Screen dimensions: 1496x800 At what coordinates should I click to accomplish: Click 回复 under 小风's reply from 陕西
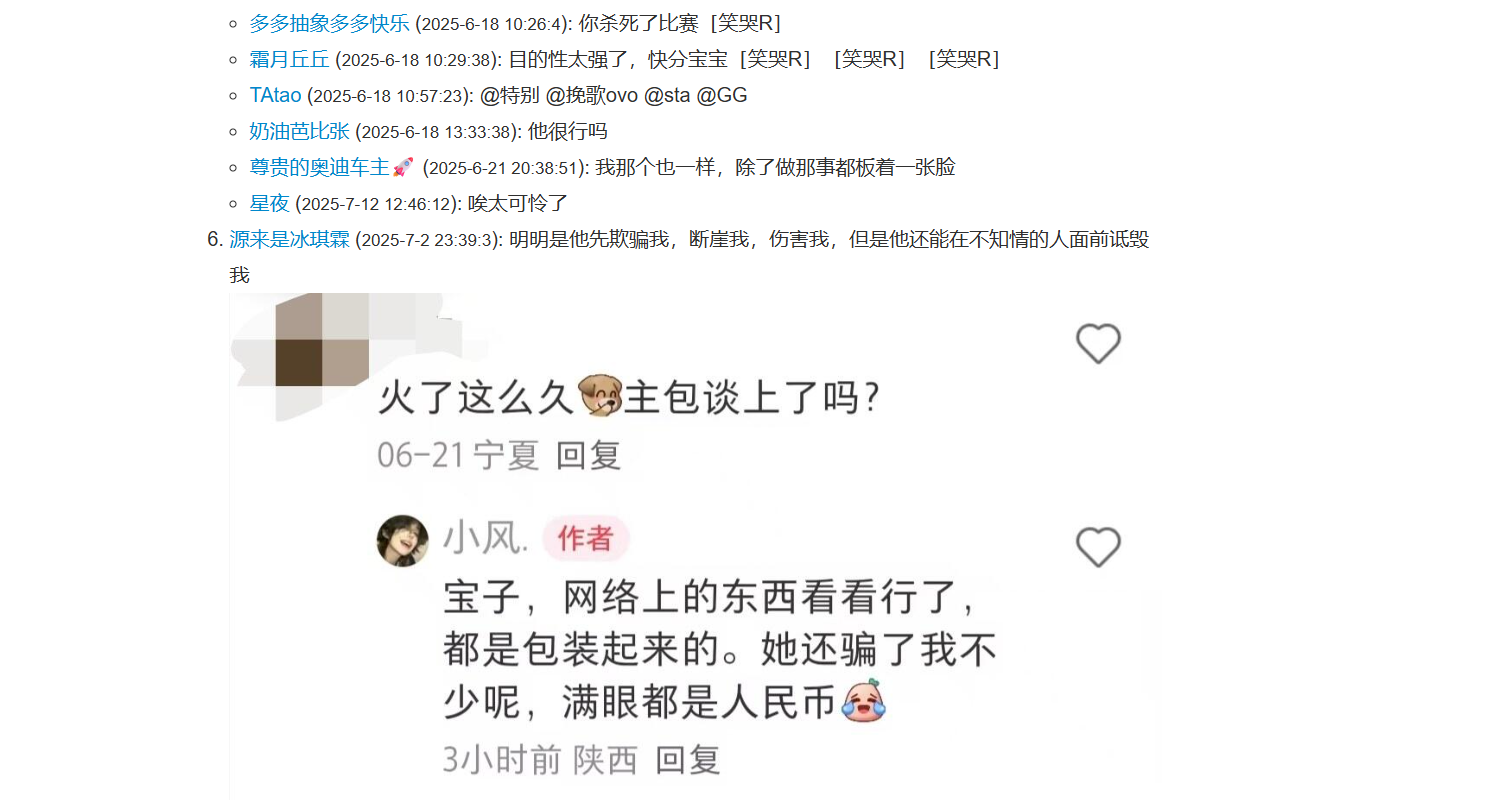(x=688, y=760)
